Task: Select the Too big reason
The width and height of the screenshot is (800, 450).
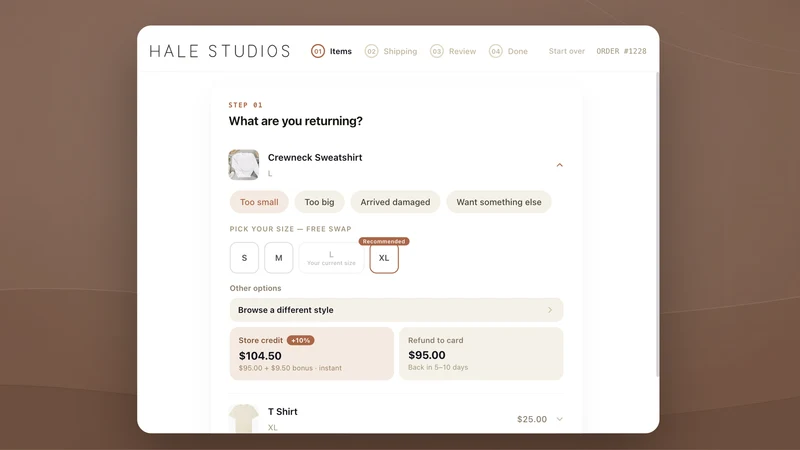Action: pyautogui.click(x=319, y=202)
